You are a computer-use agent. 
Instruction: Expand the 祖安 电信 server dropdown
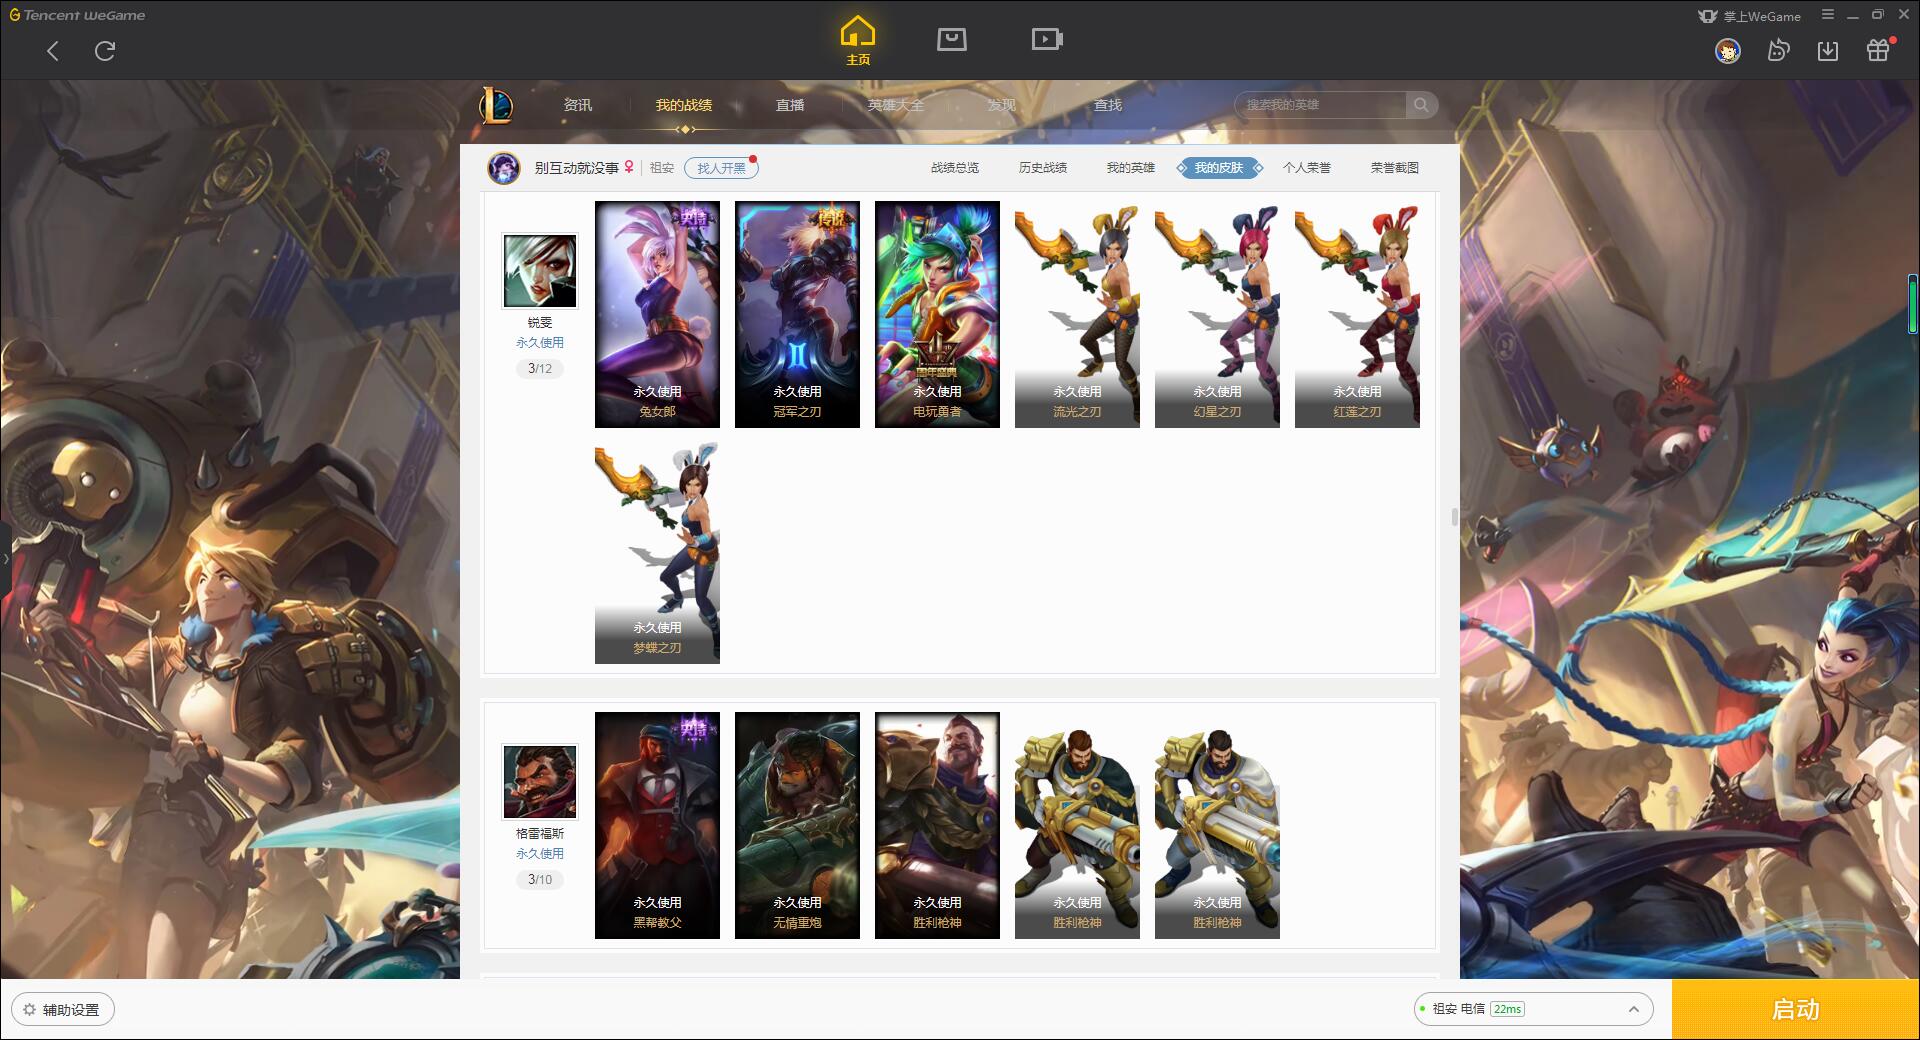[1533, 1009]
